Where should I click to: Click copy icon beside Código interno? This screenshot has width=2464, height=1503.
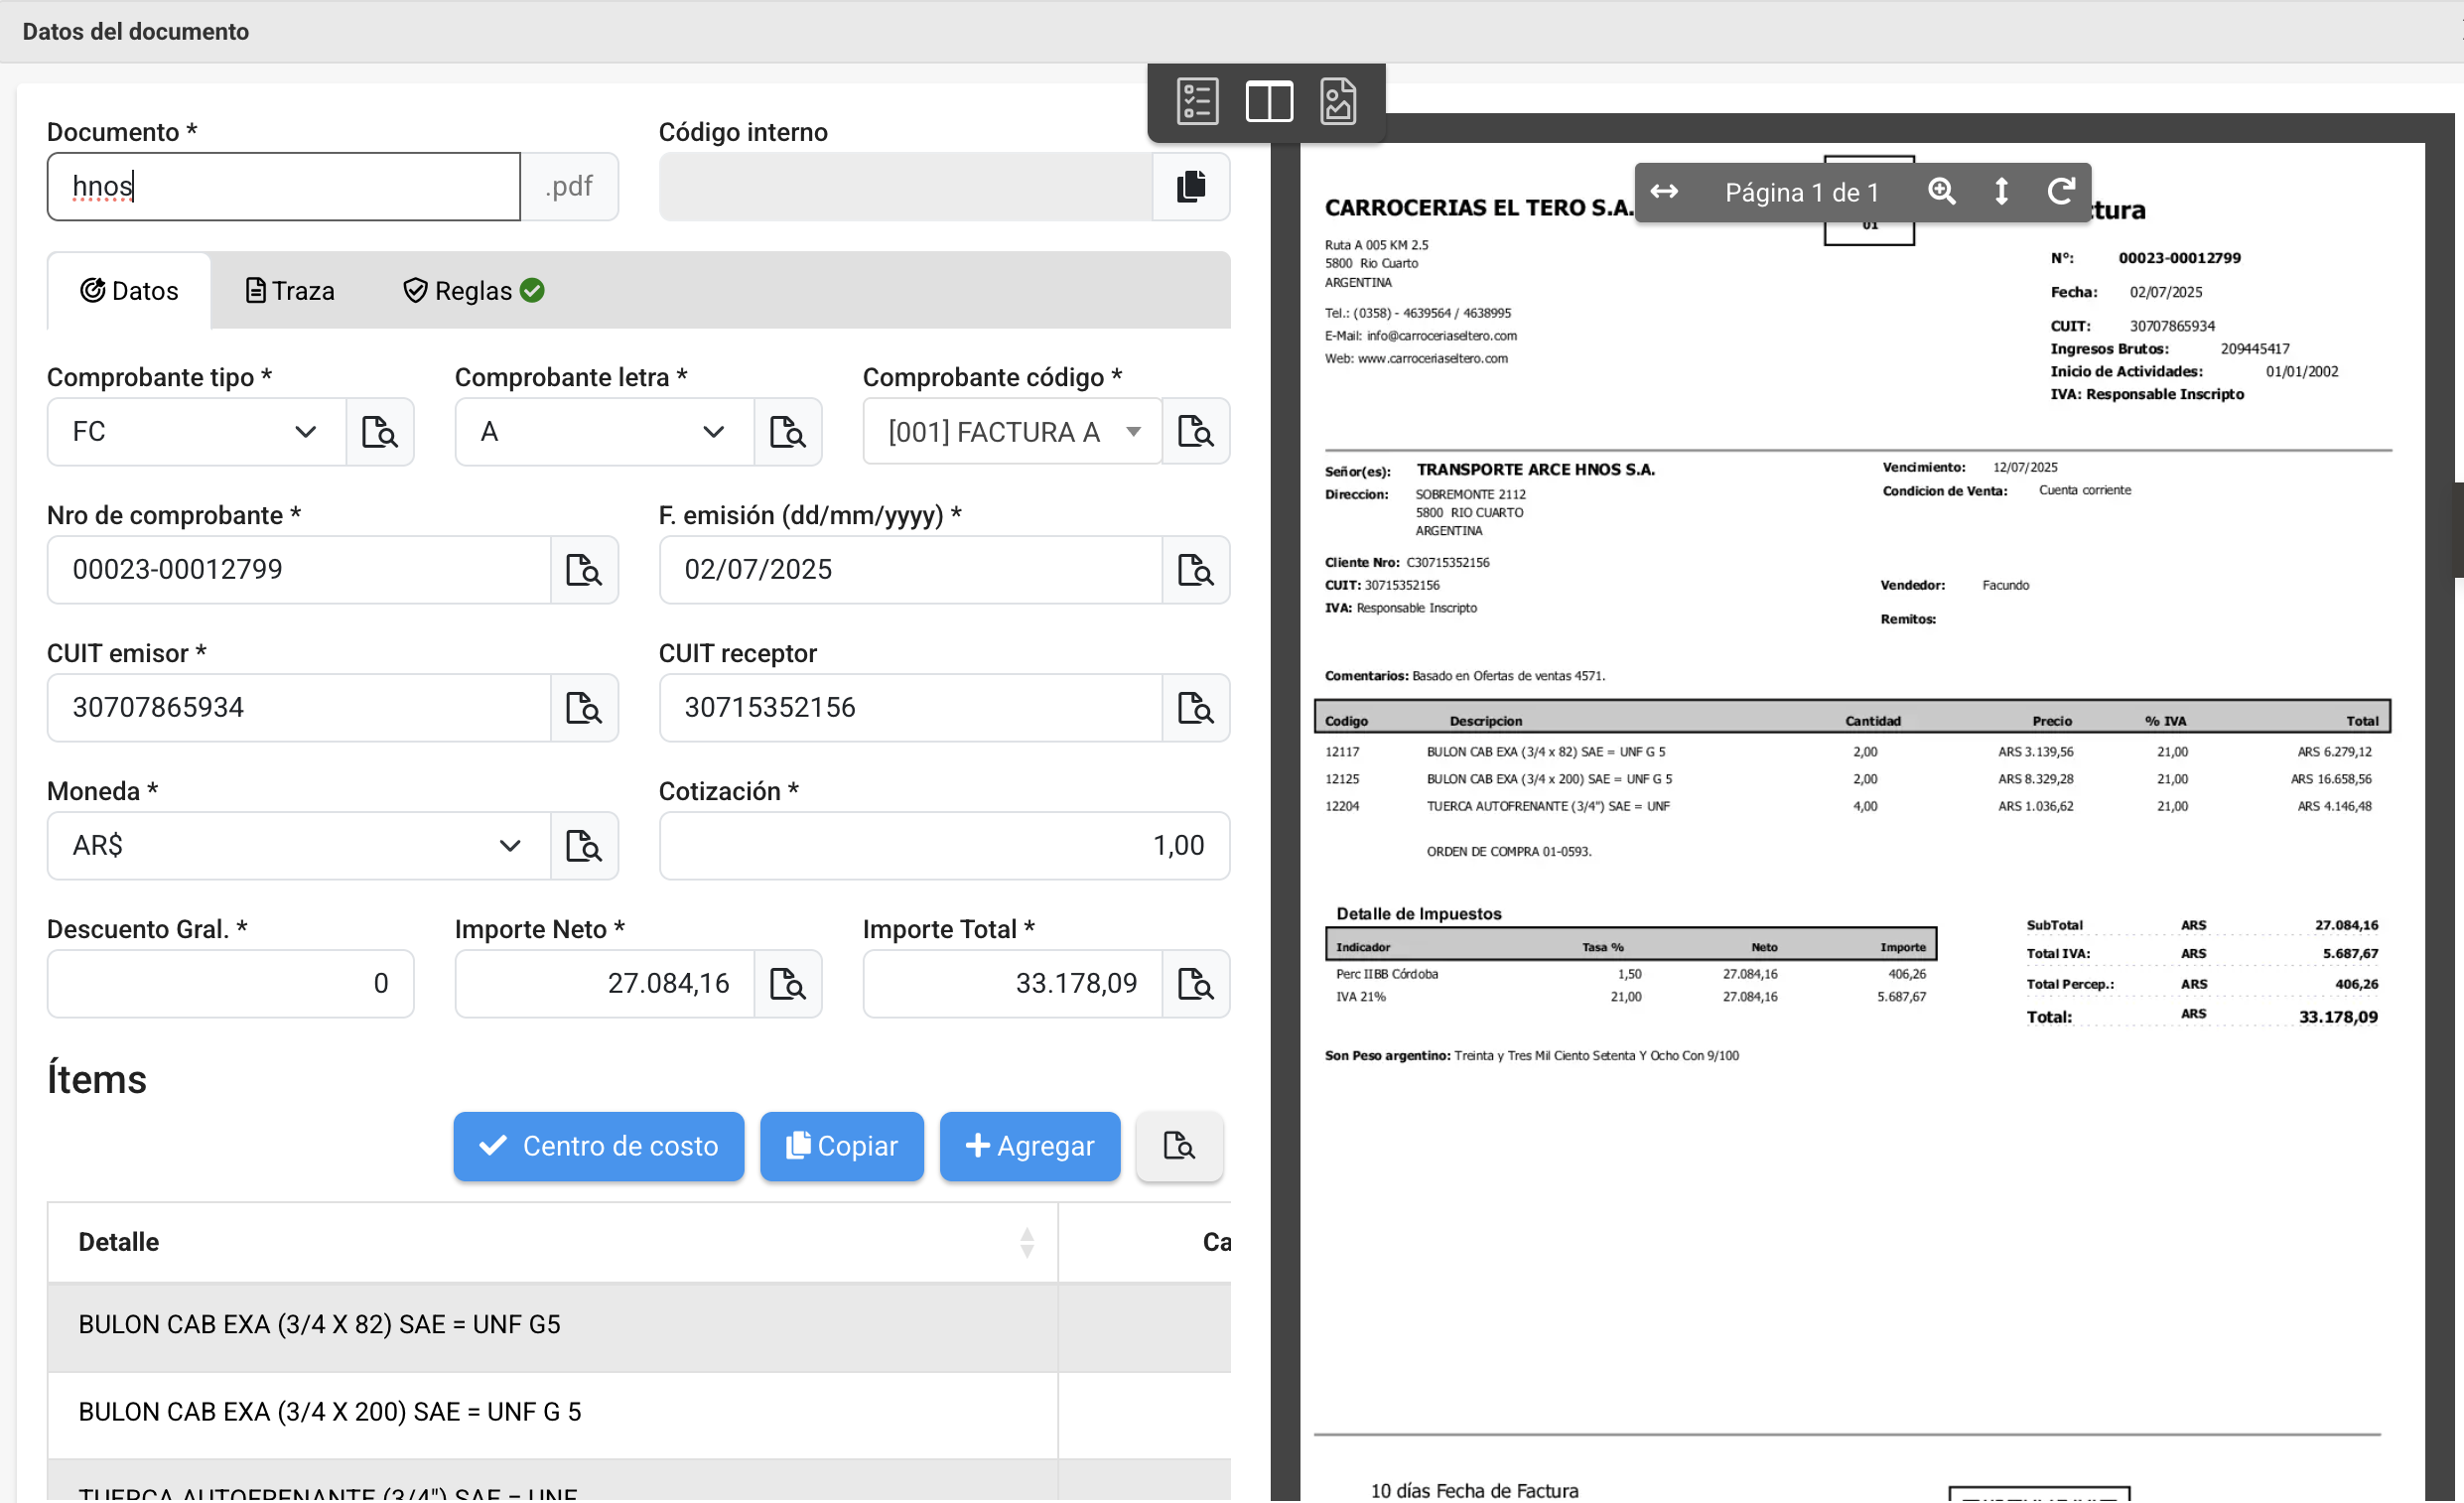pyautogui.click(x=1190, y=187)
